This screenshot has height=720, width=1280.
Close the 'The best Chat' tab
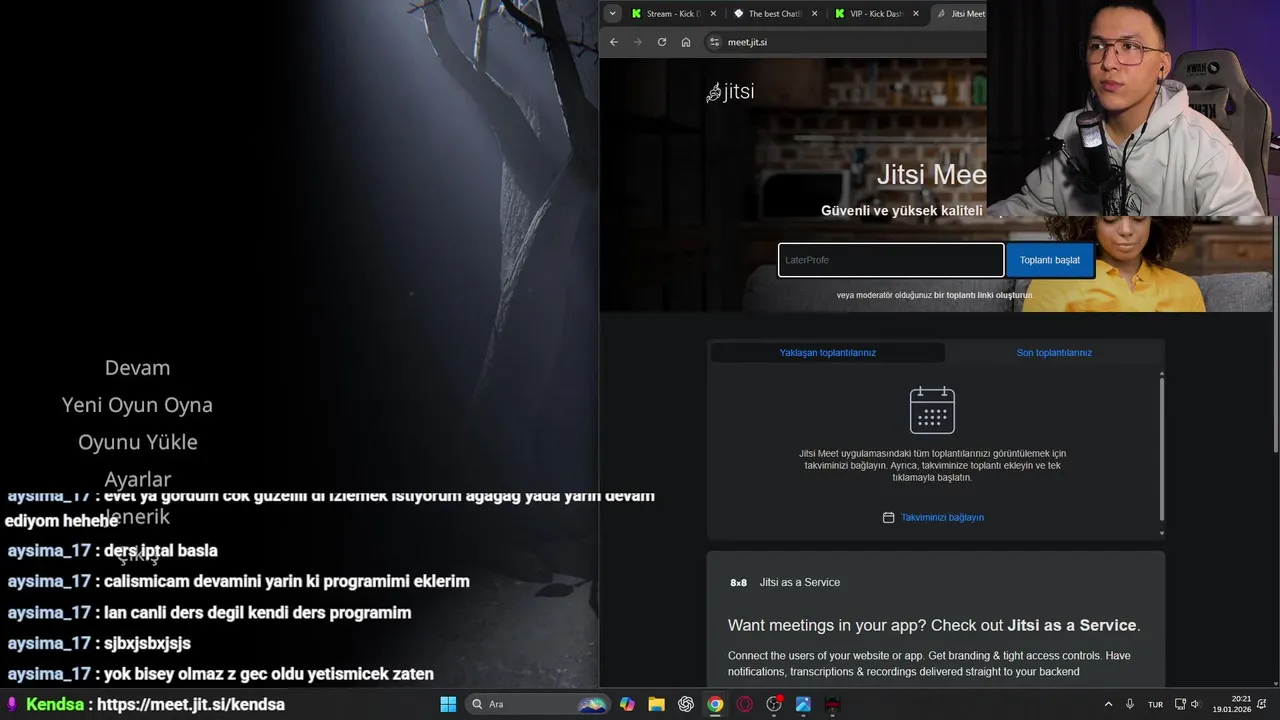click(x=814, y=14)
